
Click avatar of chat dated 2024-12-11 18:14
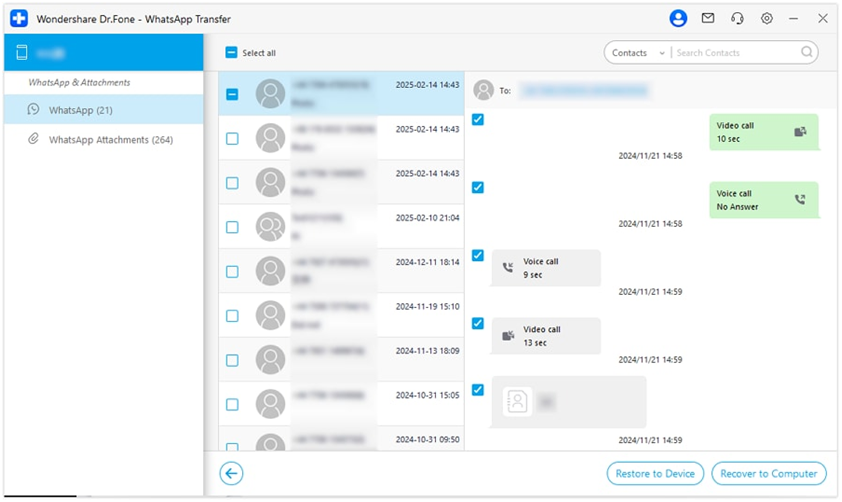pyautogui.click(x=270, y=271)
